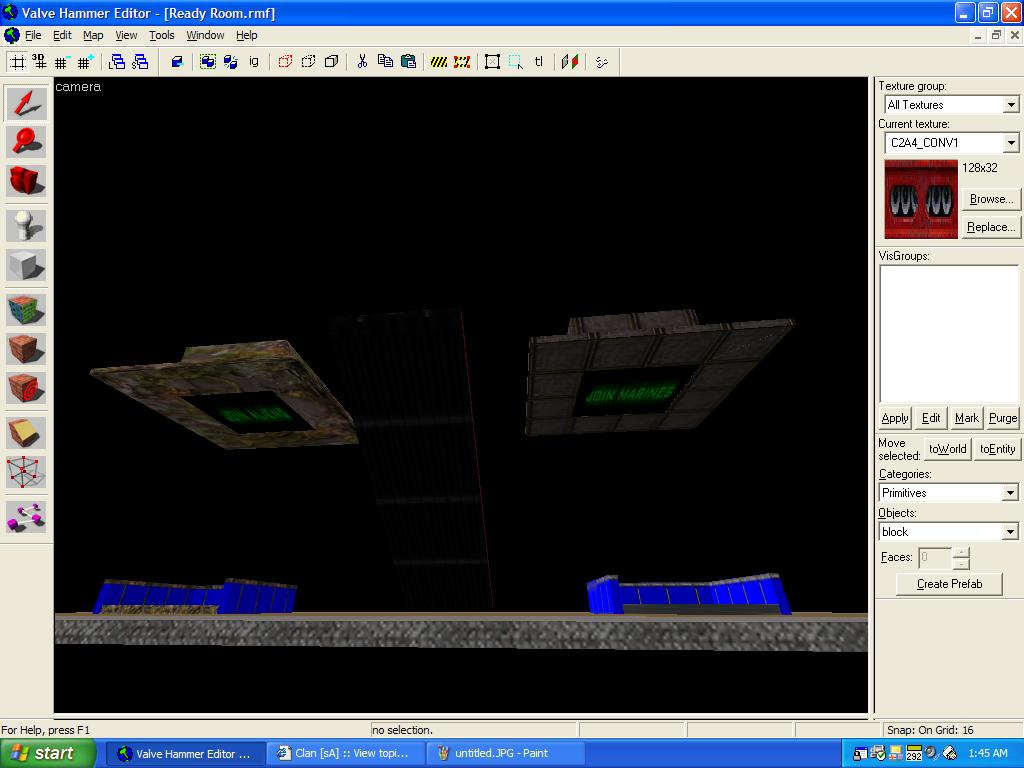The width and height of the screenshot is (1024, 768).
Task: Select the Apply decals tool
Action: [x=26, y=388]
